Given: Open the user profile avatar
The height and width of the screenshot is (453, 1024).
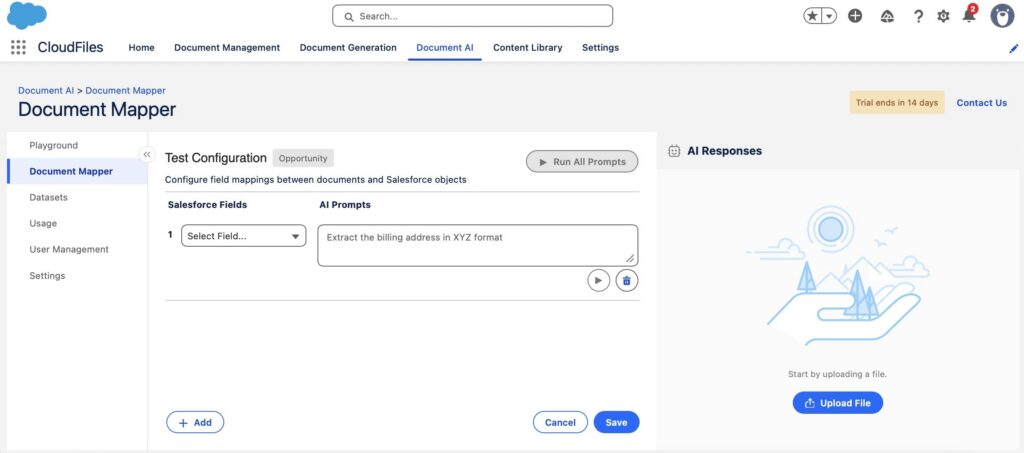Looking at the screenshot, I should coord(1002,16).
